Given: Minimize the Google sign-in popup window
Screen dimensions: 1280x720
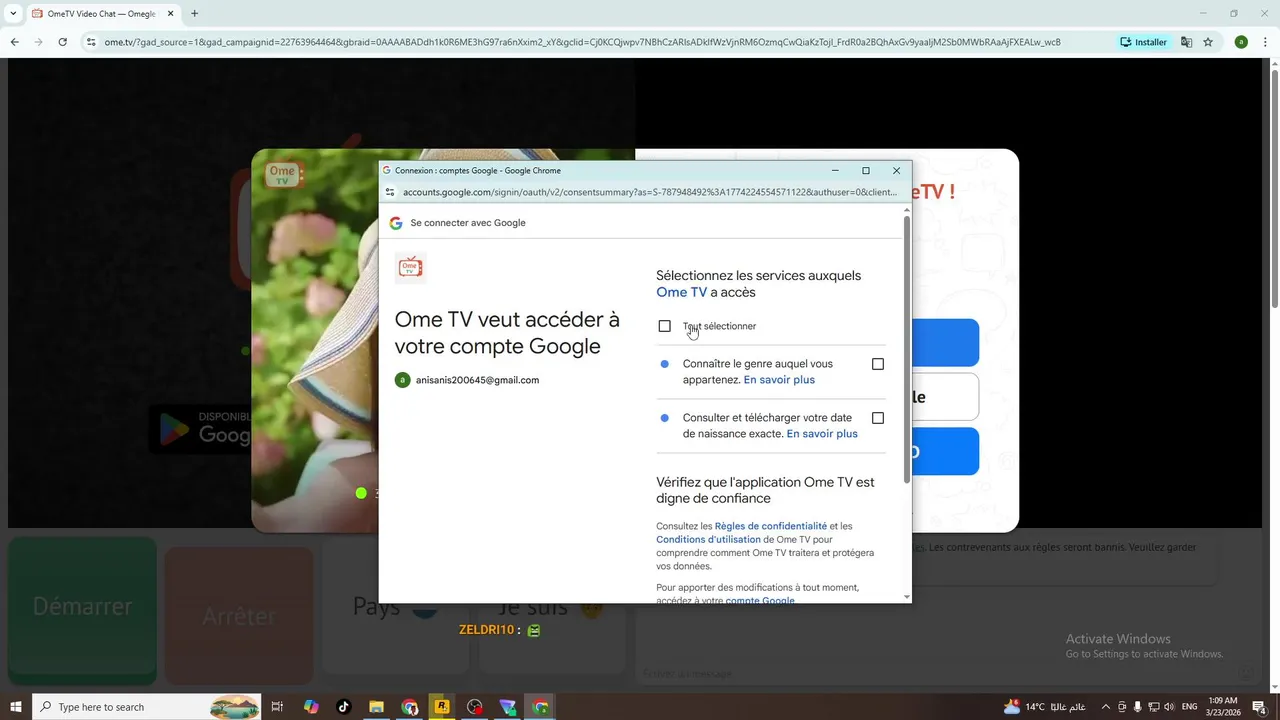Looking at the screenshot, I should [x=835, y=170].
